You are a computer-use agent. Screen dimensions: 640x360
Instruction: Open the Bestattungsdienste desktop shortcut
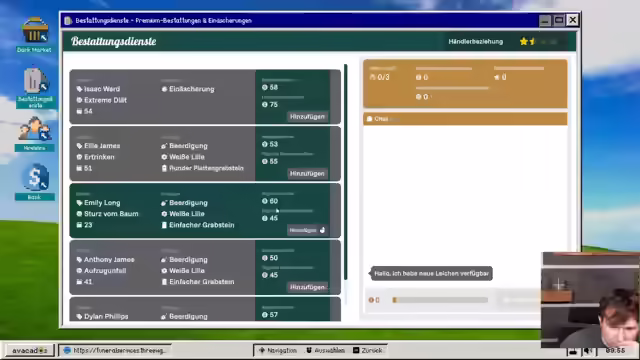[x=35, y=88]
